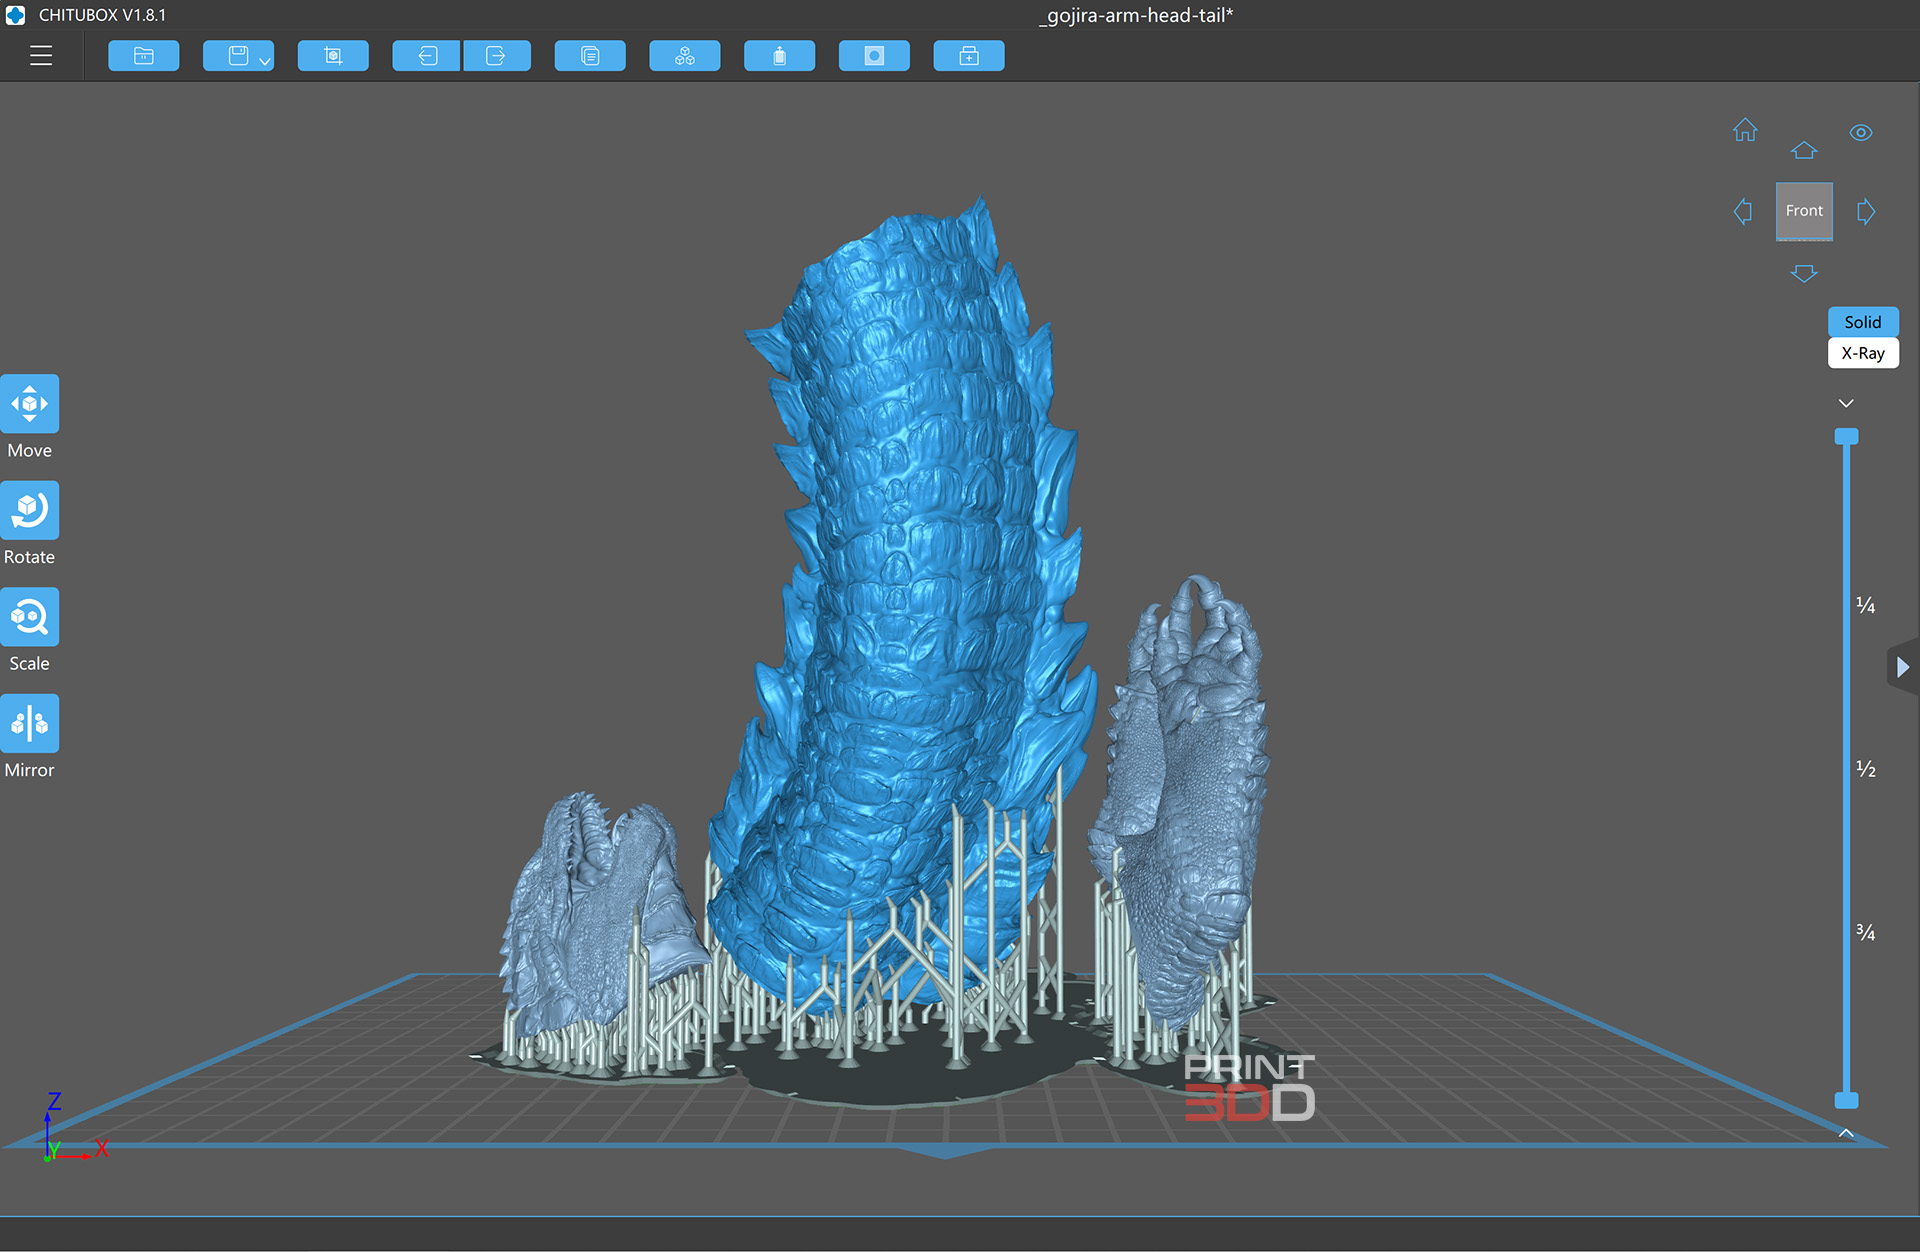Click the Undo toolbar icon
The image size is (1920, 1252).
click(x=427, y=56)
